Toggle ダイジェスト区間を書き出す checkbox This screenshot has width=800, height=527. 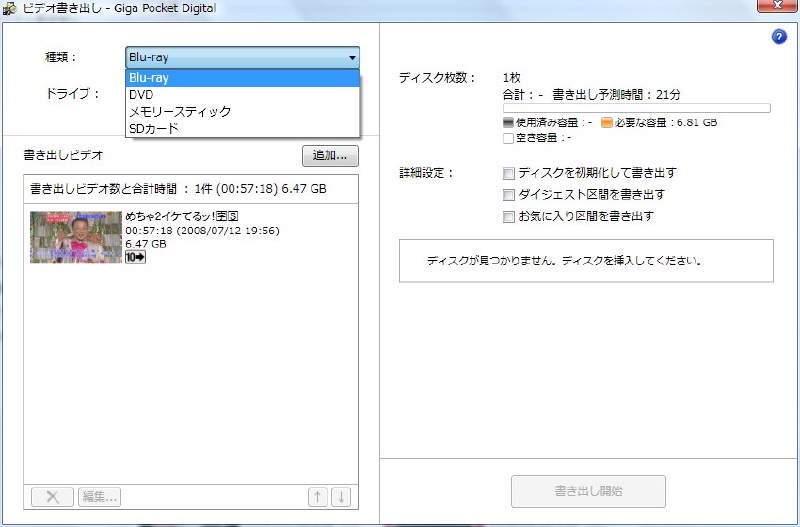click(509, 195)
